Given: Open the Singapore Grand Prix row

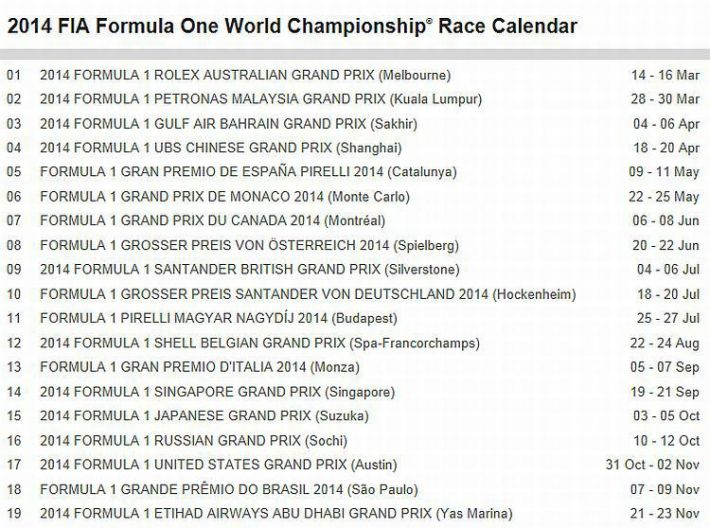Looking at the screenshot, I should point(217,391).
